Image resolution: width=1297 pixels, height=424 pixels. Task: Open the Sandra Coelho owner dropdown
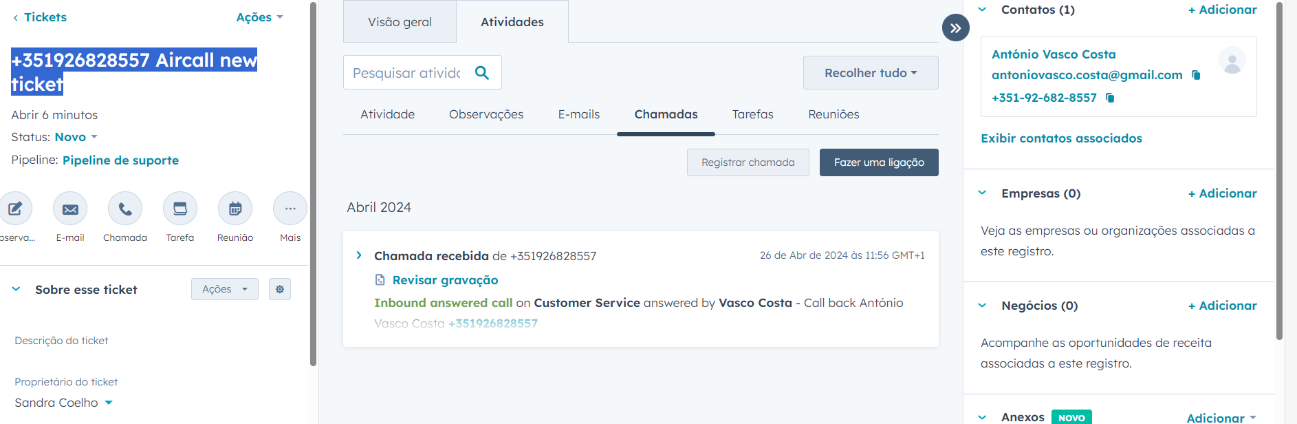(x=64, y=403)
